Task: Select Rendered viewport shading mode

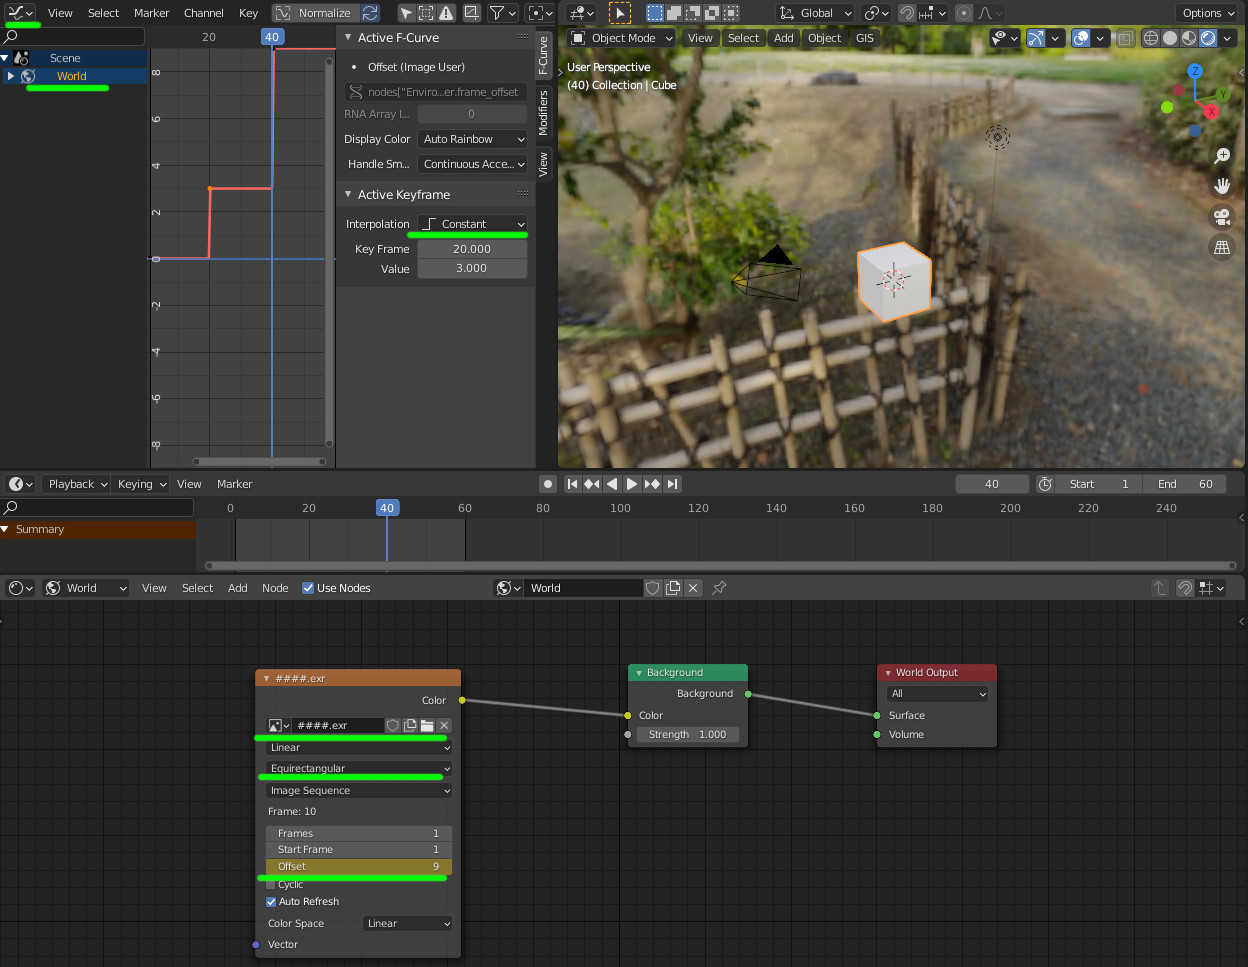Action: click(x=1207, y=37)
